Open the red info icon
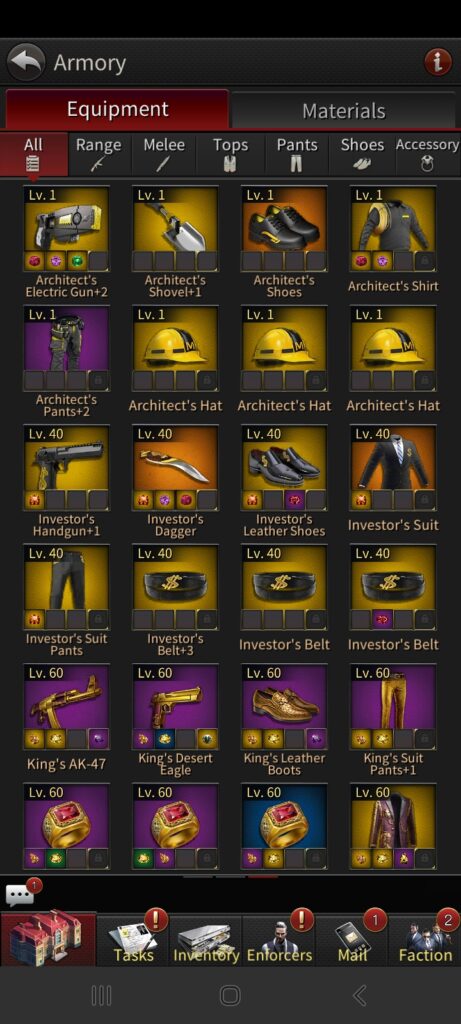Viewport: 461px width, 1024px height. tap(437, 63)
